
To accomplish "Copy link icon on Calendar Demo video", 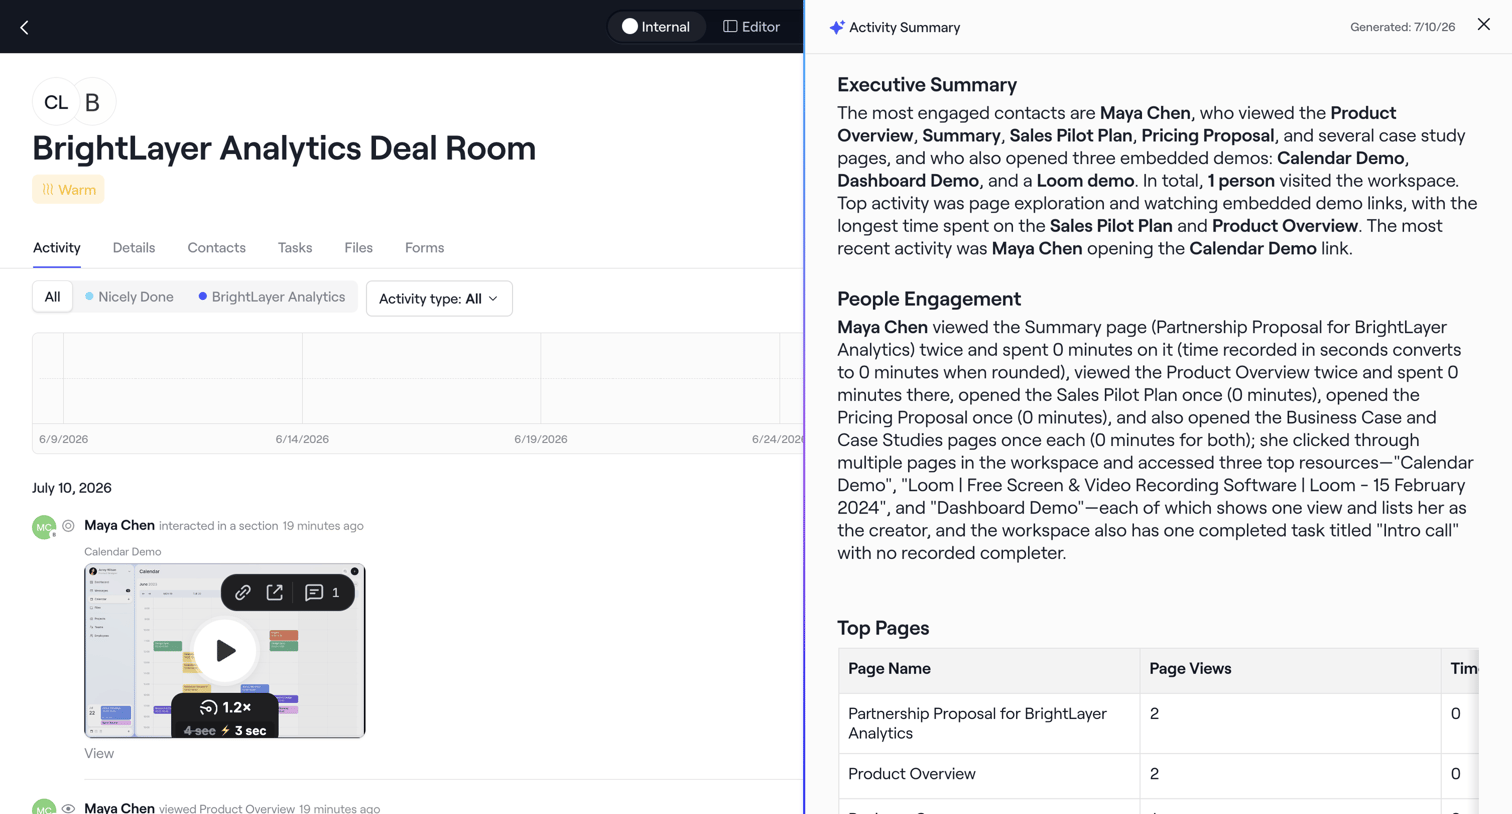I will (243, 592).
